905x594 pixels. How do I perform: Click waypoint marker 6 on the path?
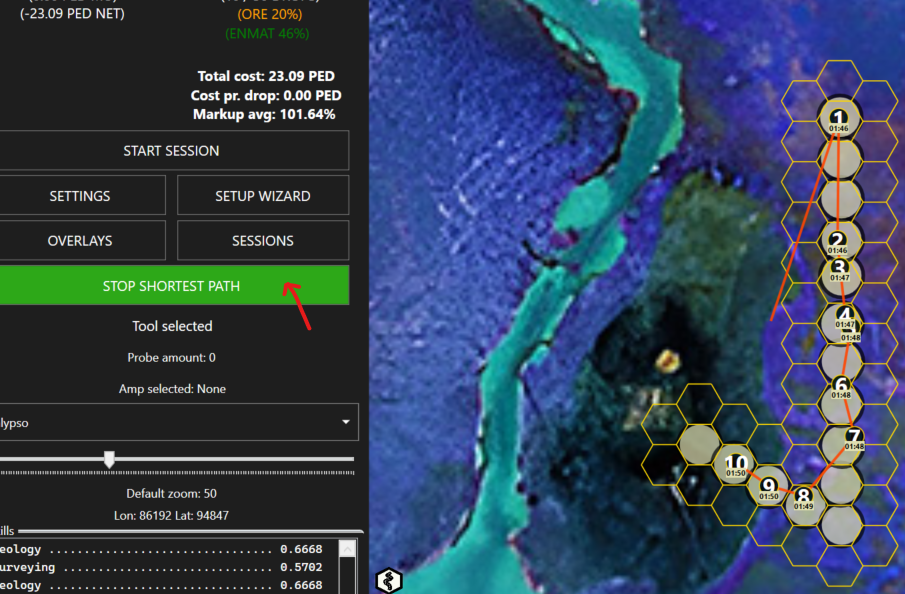(840, 388)
